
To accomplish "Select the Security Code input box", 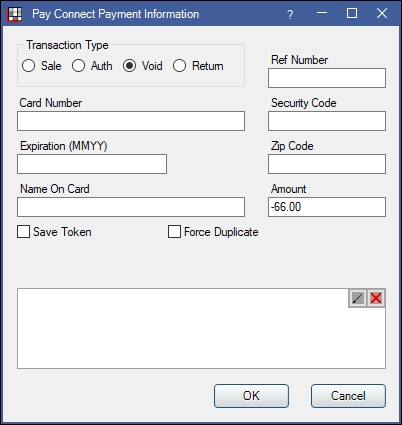I will click(327, 121).
